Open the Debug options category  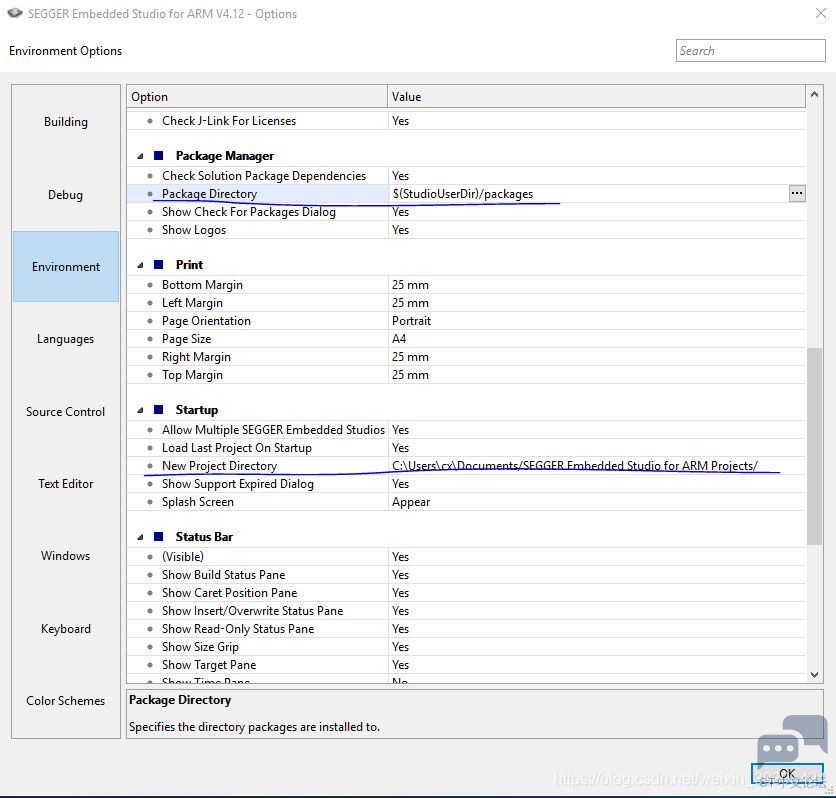coord(66,195)
